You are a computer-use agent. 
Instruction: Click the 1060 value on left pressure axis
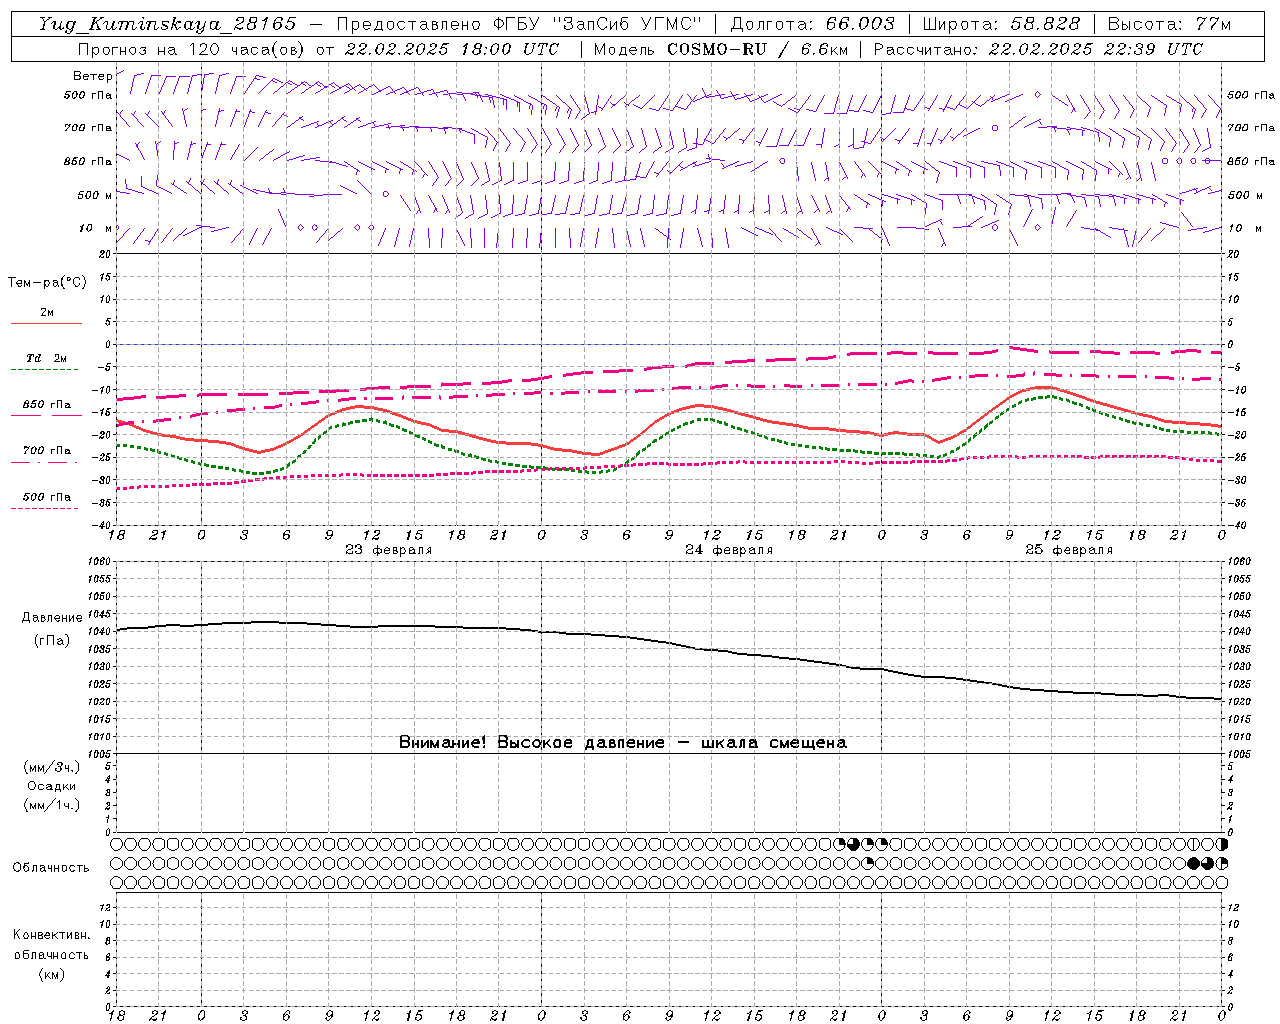[100, 562]
